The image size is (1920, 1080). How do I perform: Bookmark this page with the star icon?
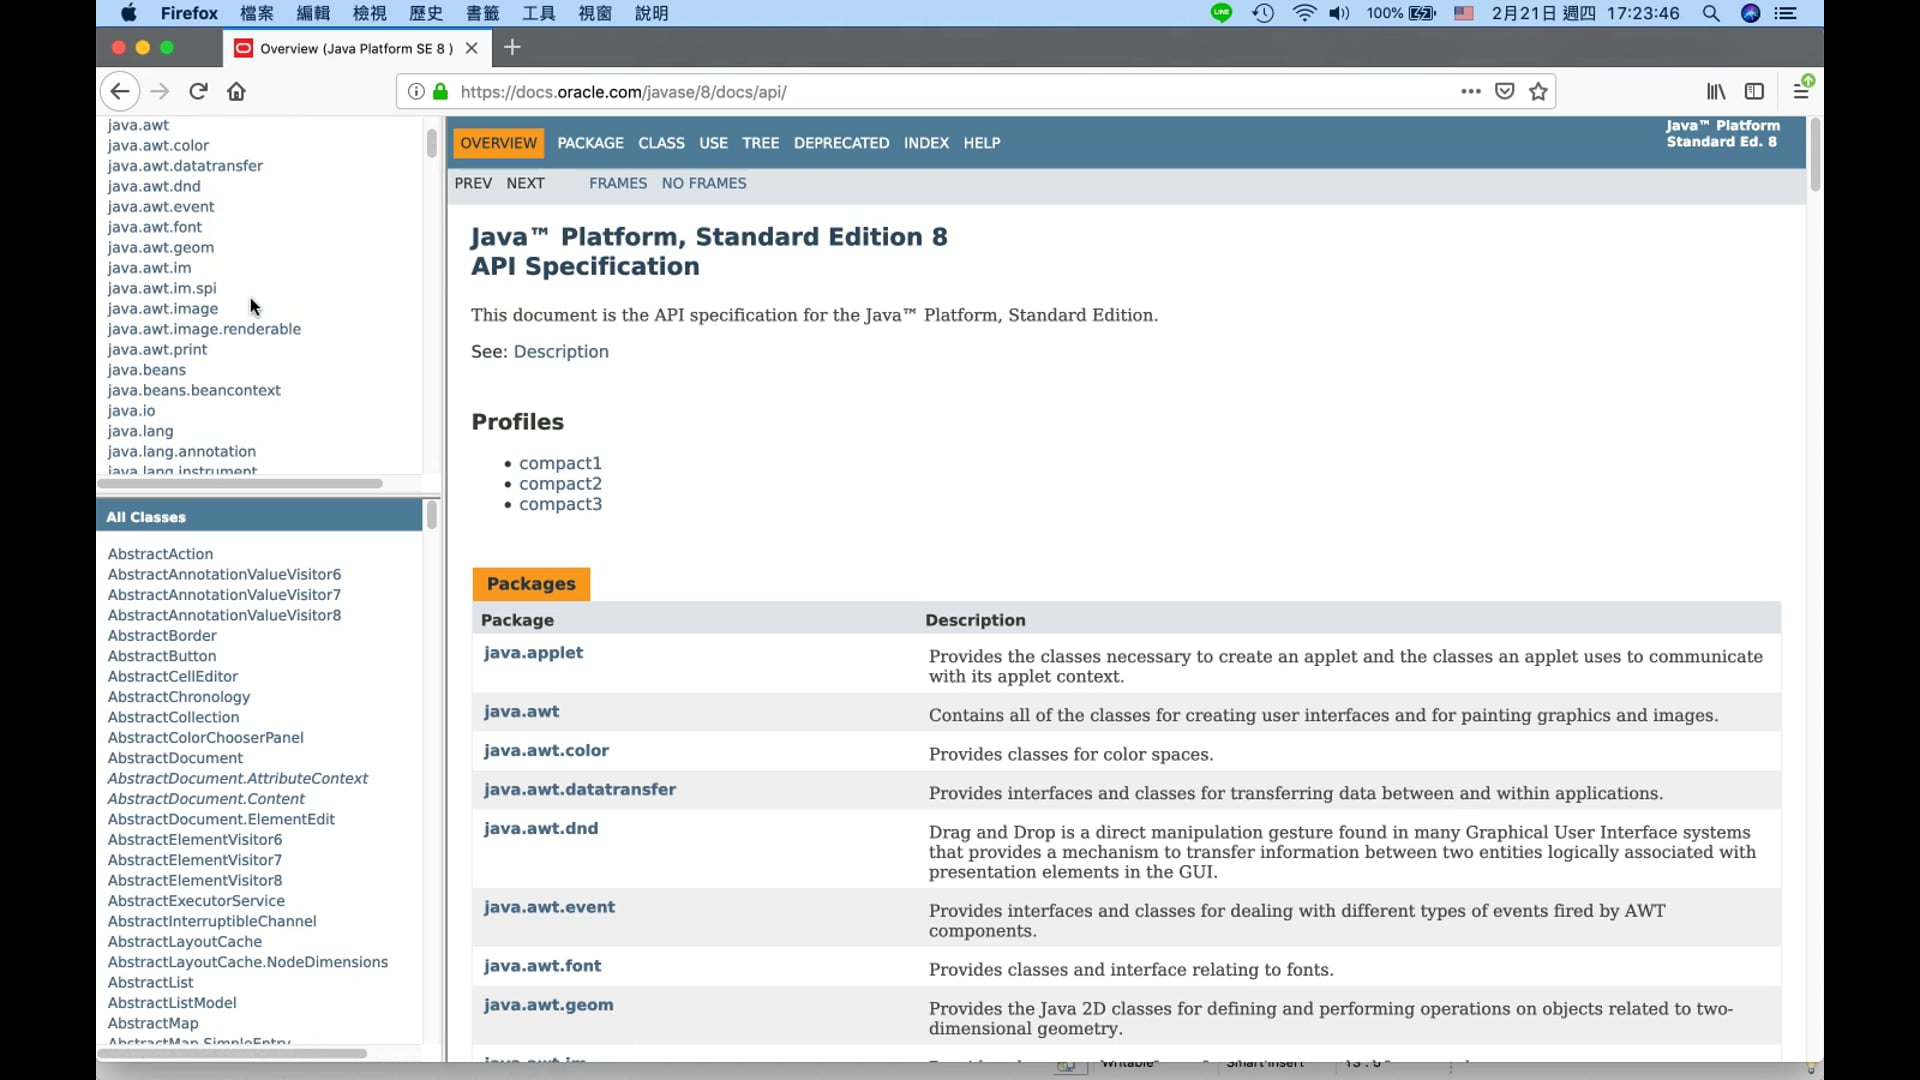pos(1538,92)
